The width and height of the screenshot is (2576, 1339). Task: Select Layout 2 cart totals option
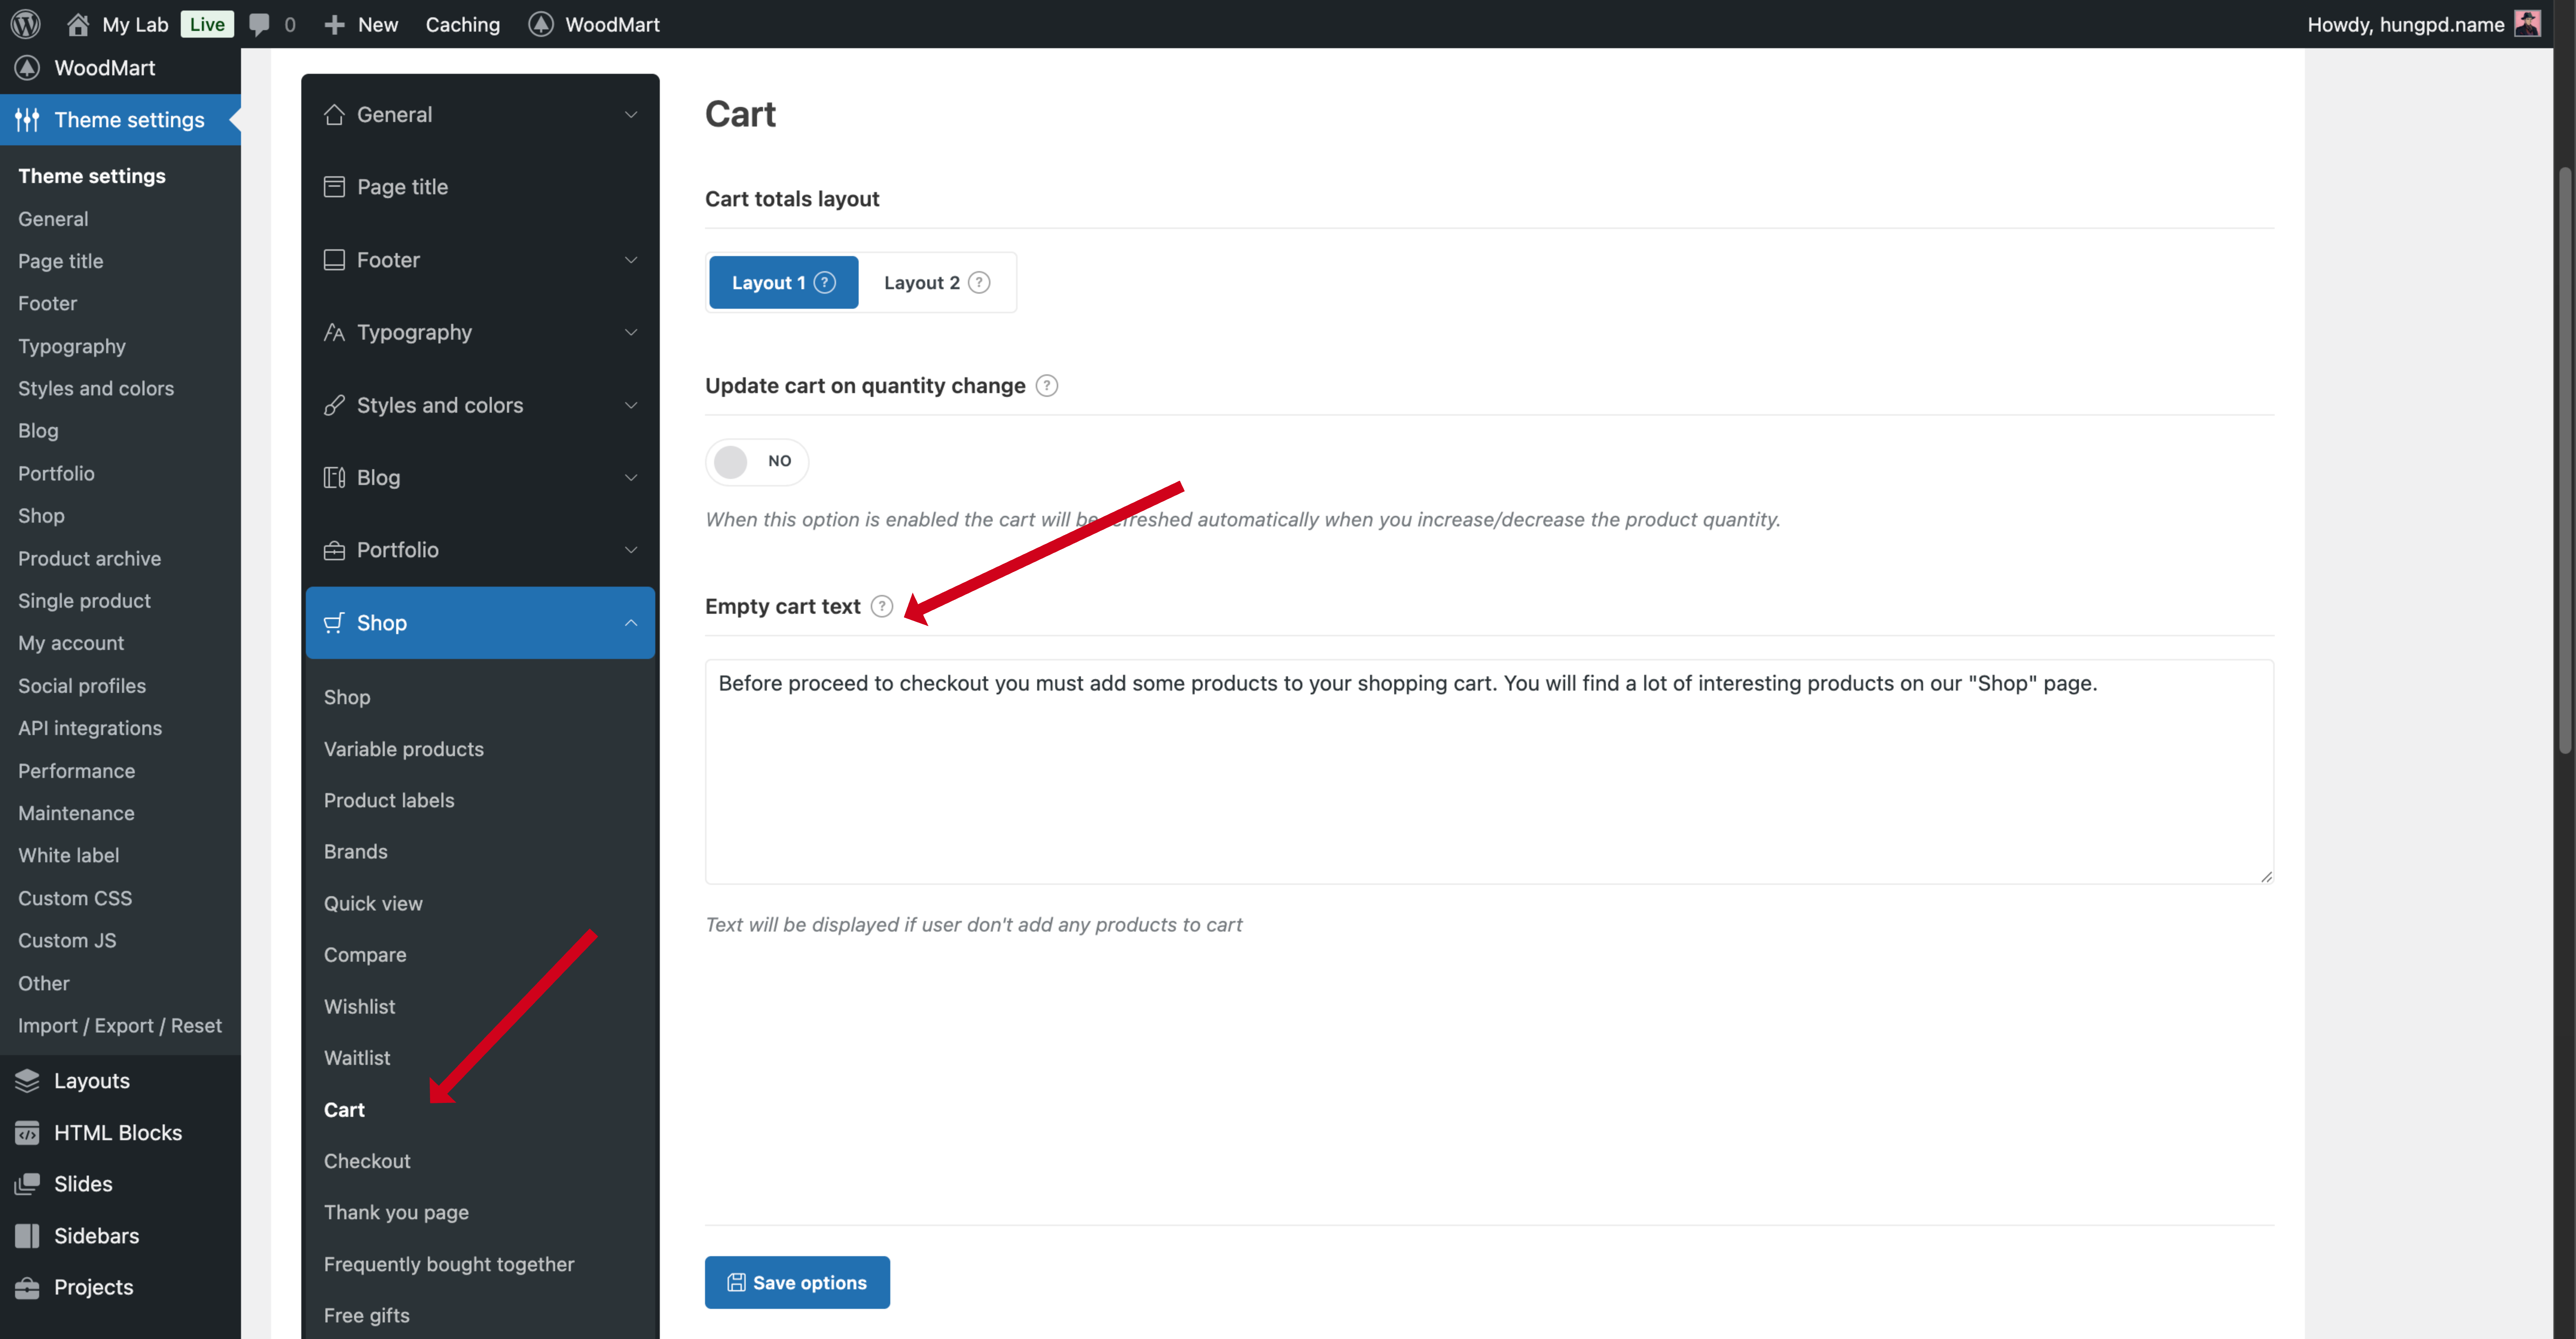(x=937, y=283)
